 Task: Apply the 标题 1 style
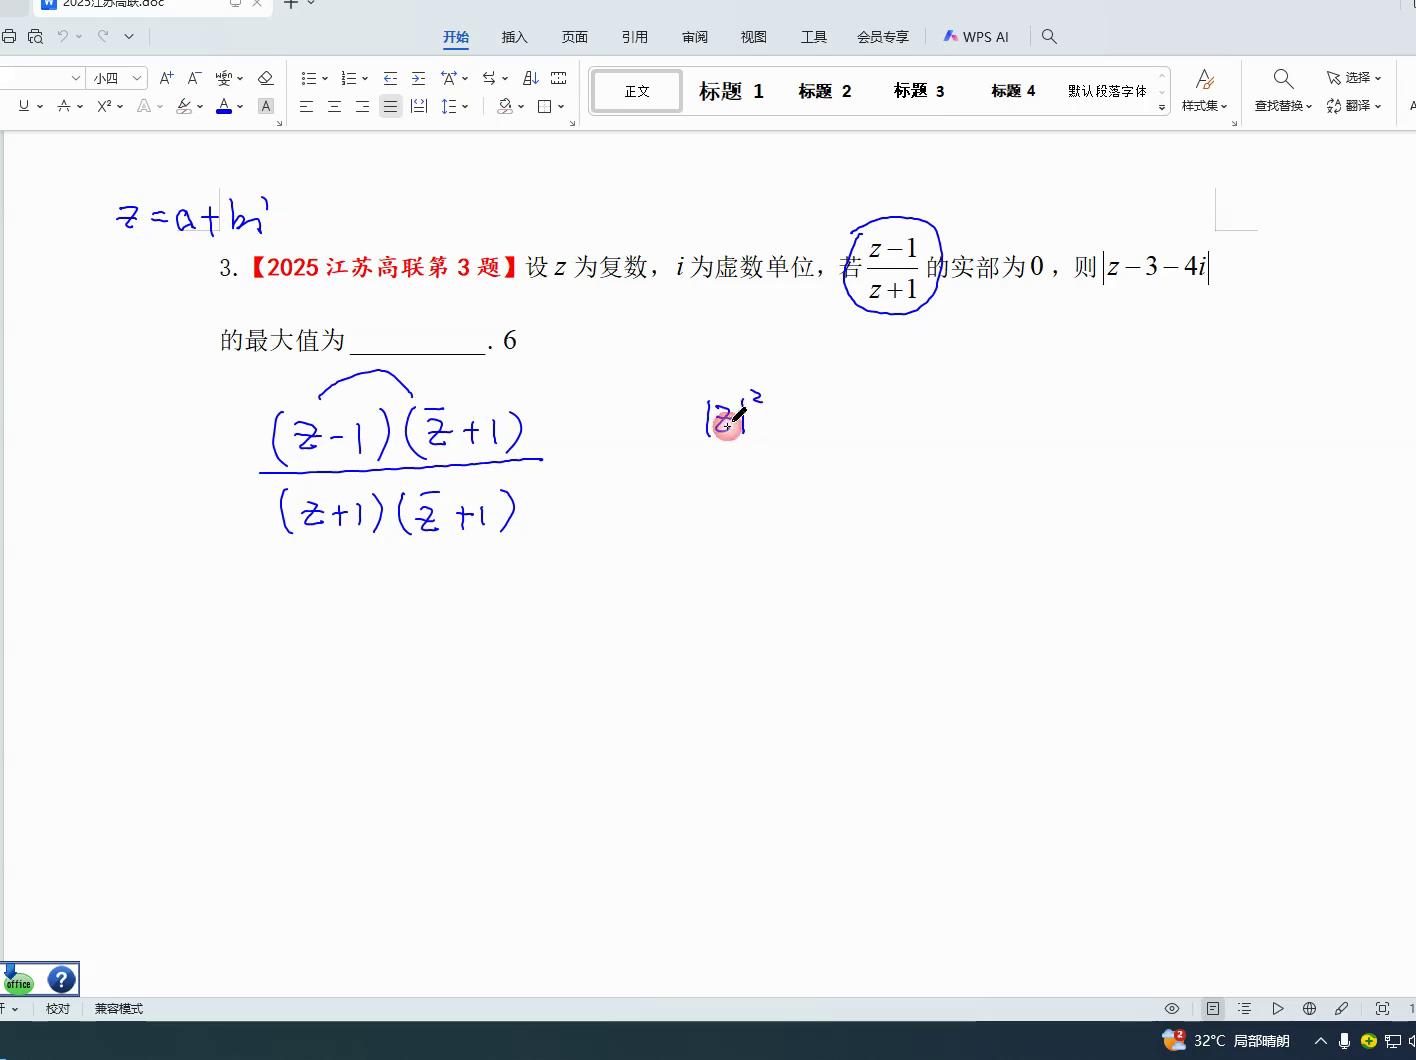point(731,91)
